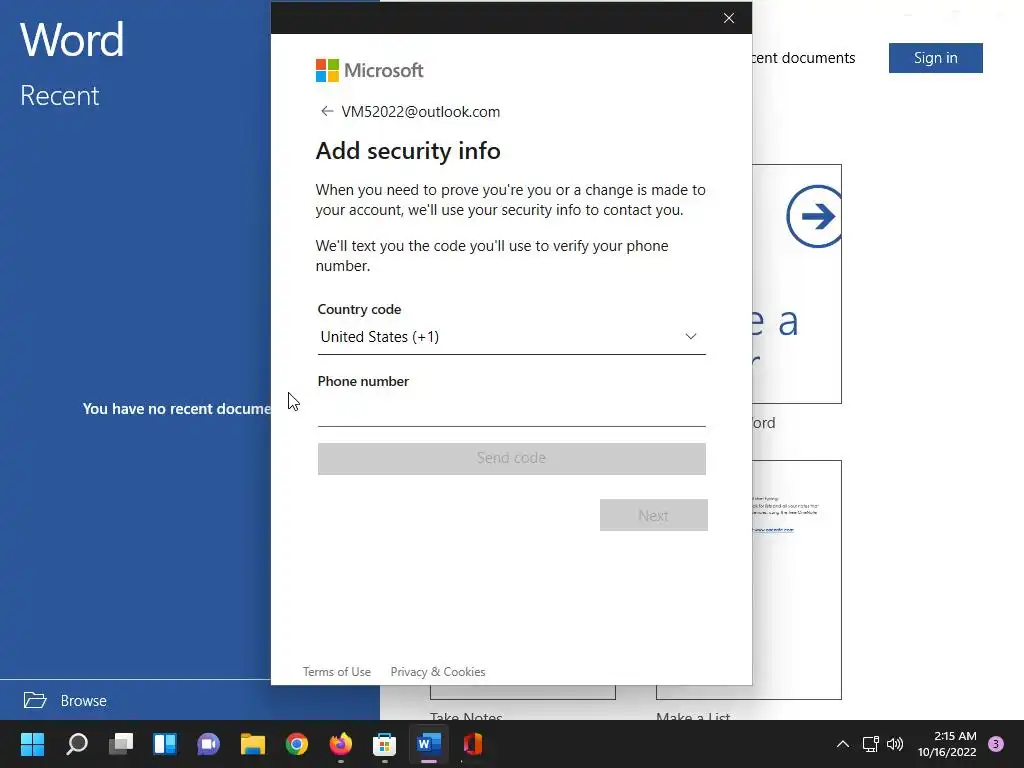This screenshot has width=1024, height=768.
Task: Launch Firefox from the taskbar
Action: pos(340,744)
